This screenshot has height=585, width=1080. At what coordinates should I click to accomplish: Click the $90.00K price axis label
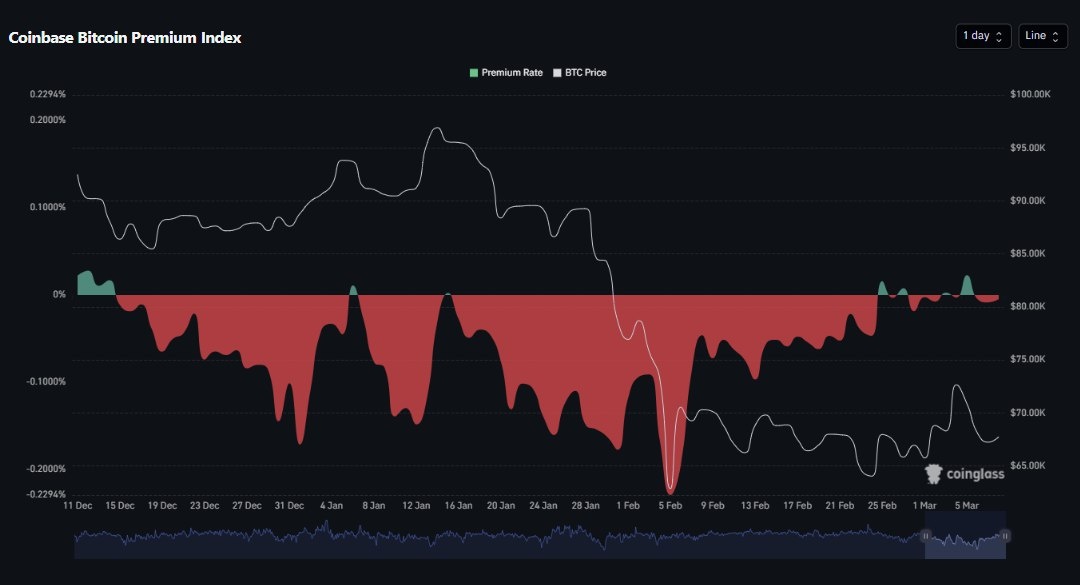coord(1028,201)
